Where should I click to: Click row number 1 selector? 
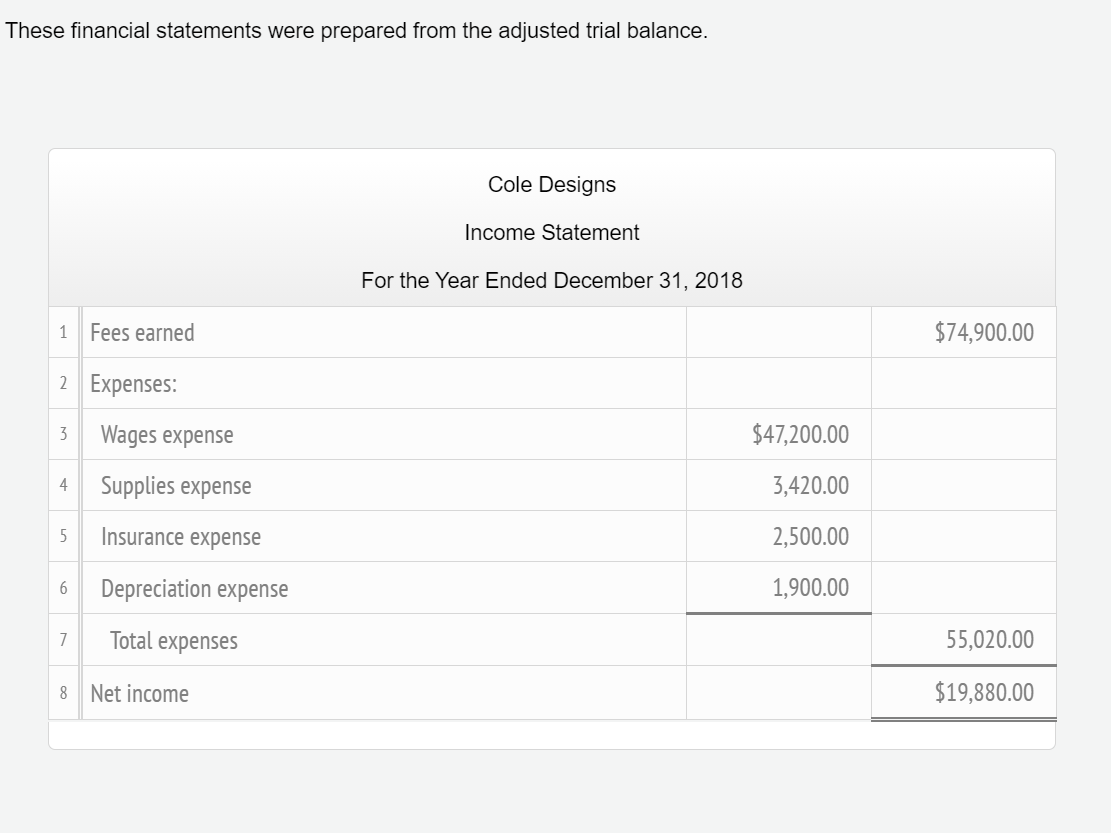(63, 332)
